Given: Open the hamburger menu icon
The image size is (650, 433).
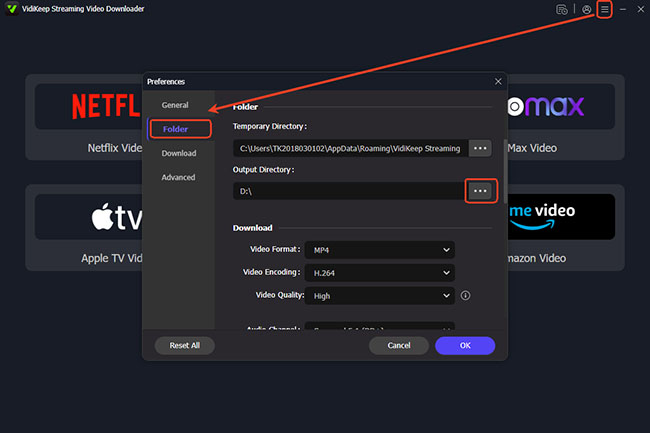Looking at the screenshot, I should pos(604,9).
